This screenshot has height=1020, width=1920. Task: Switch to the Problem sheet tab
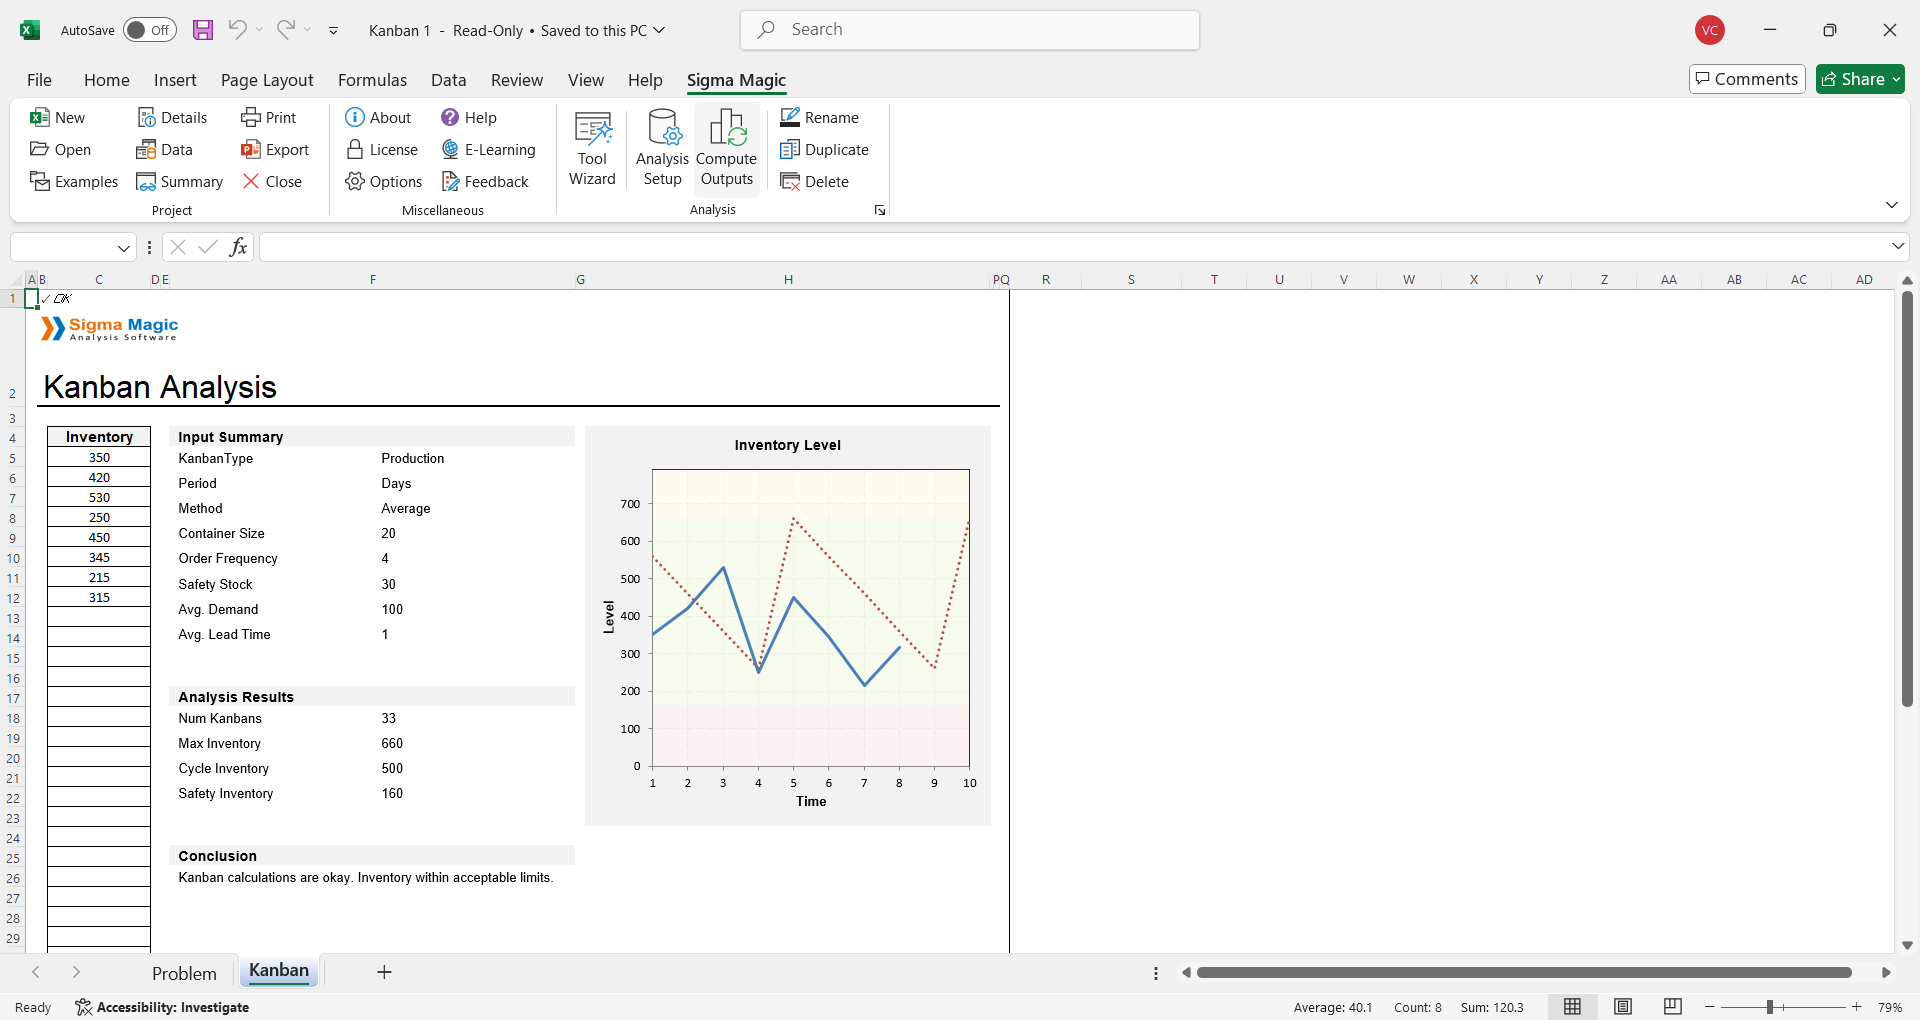tap(184, 973)
